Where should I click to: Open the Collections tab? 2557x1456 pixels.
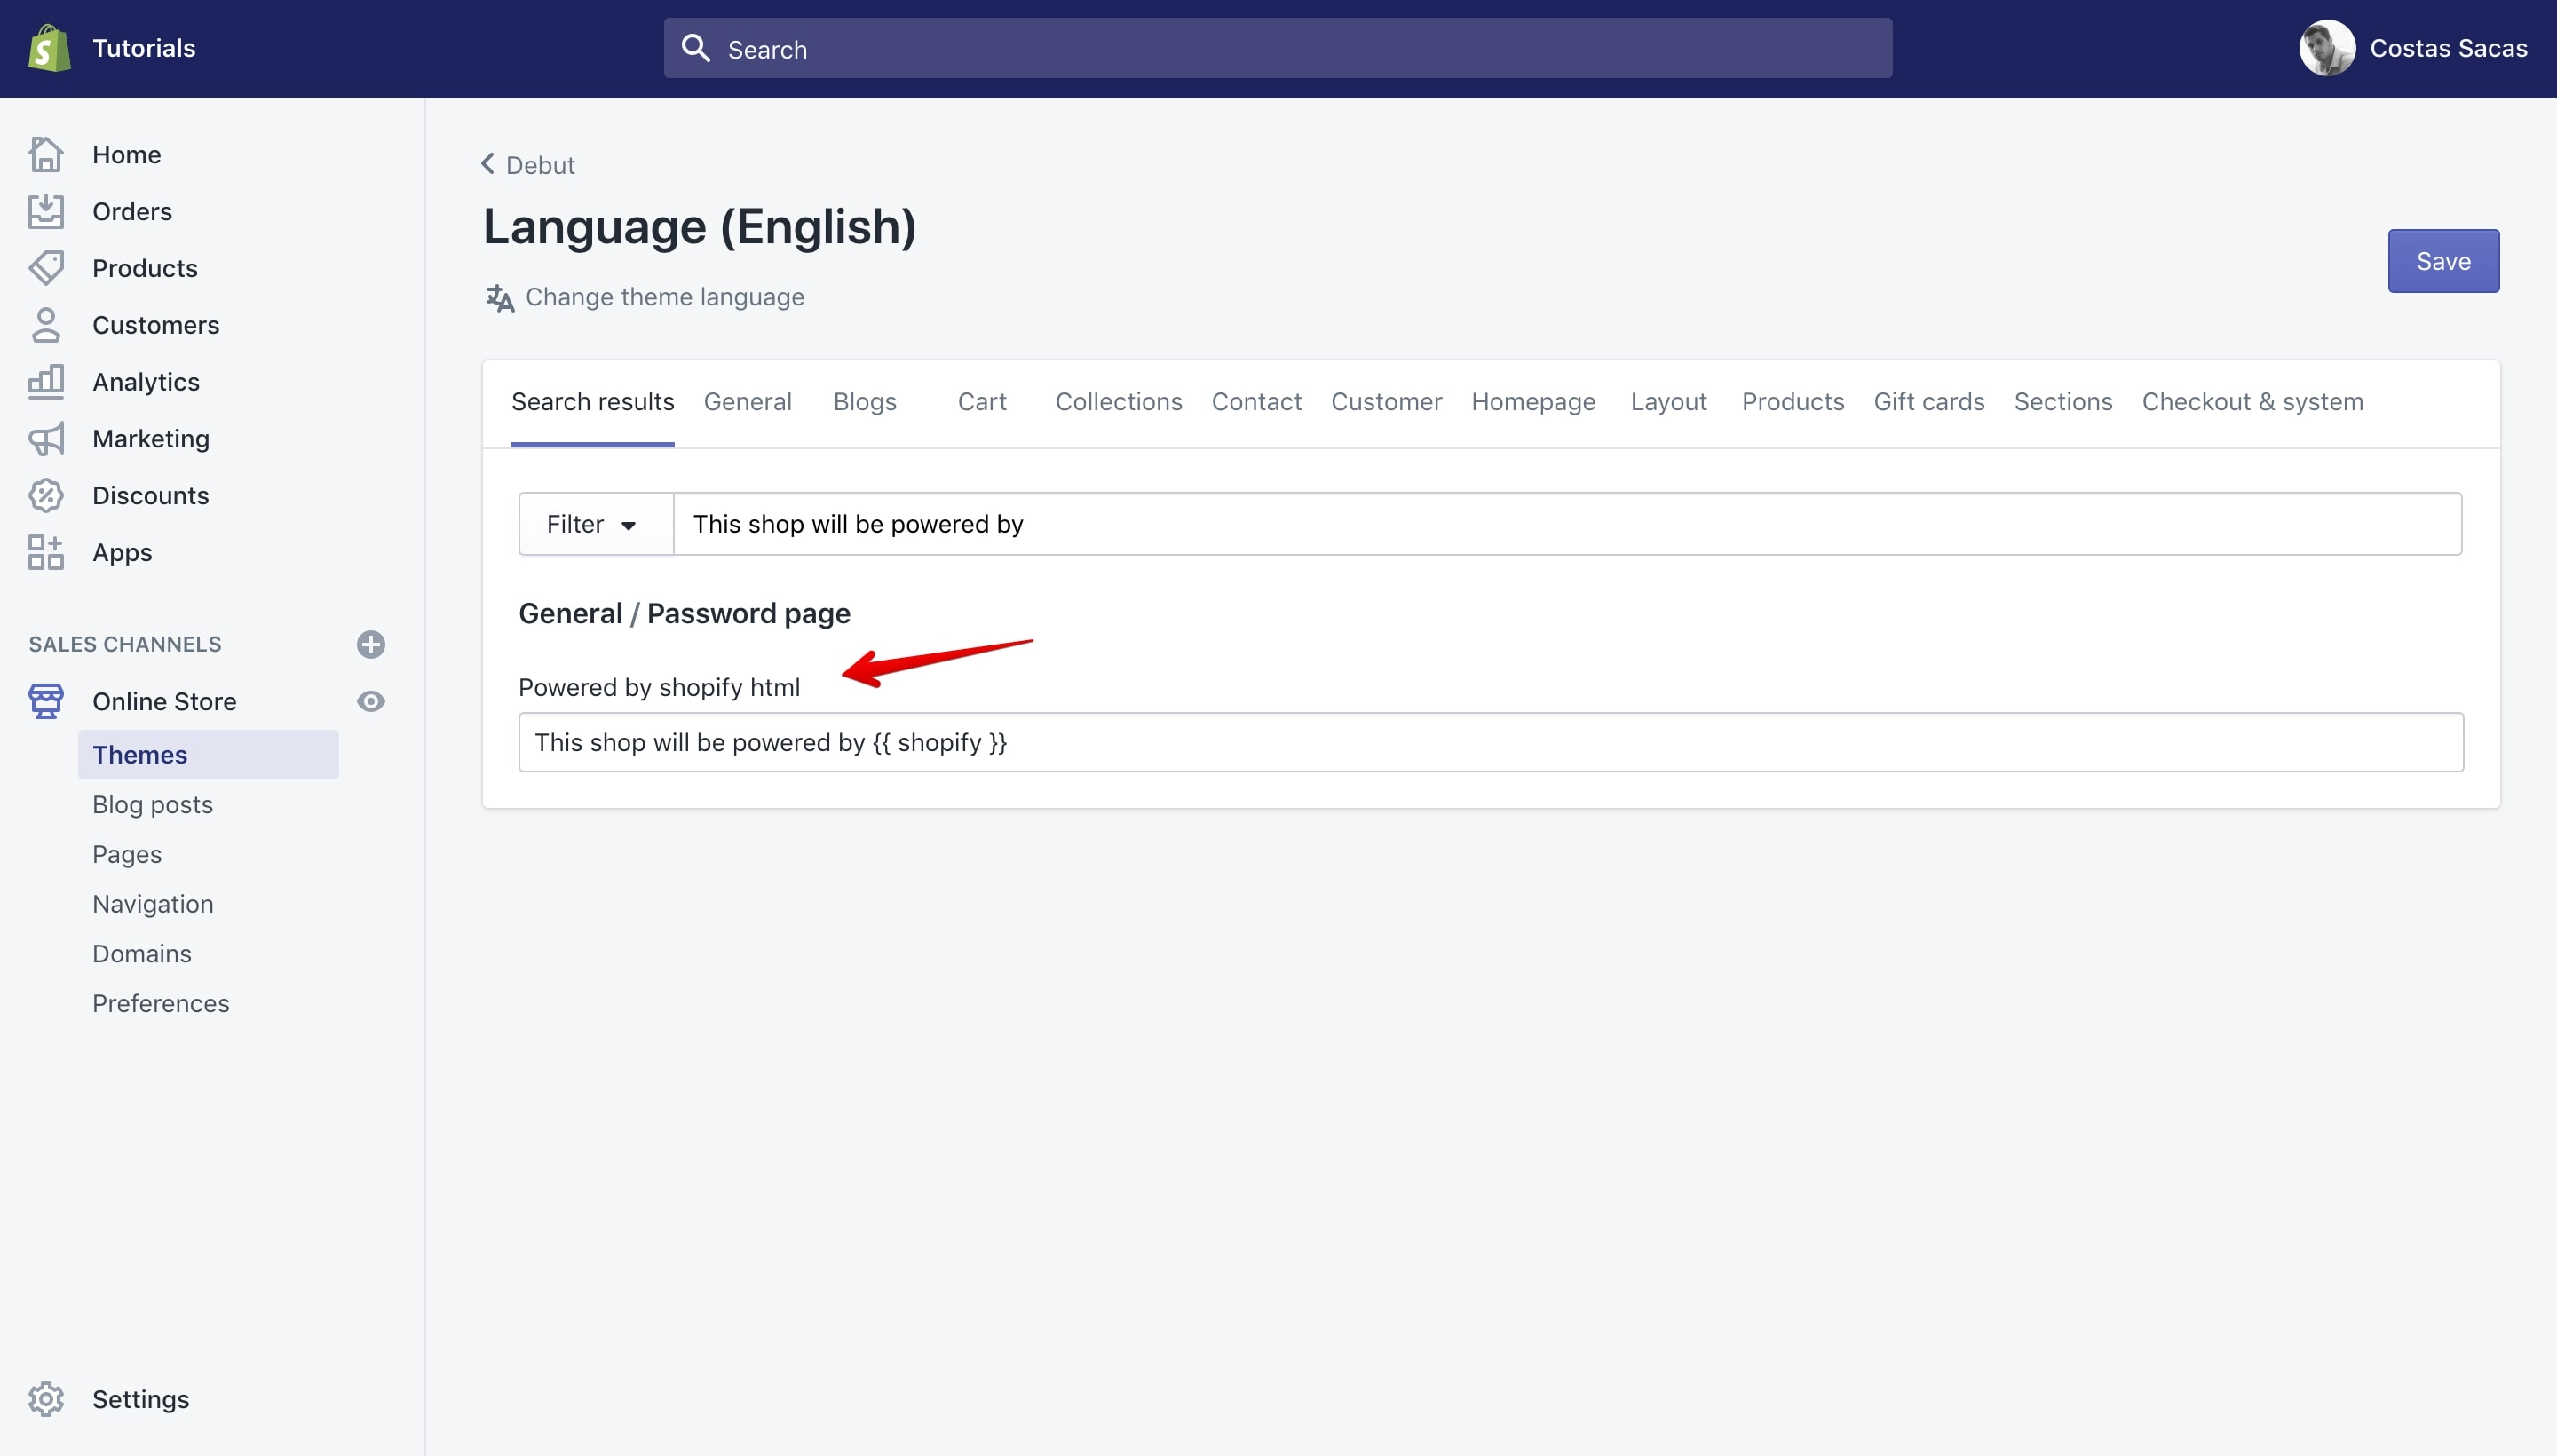(1119, 402)
